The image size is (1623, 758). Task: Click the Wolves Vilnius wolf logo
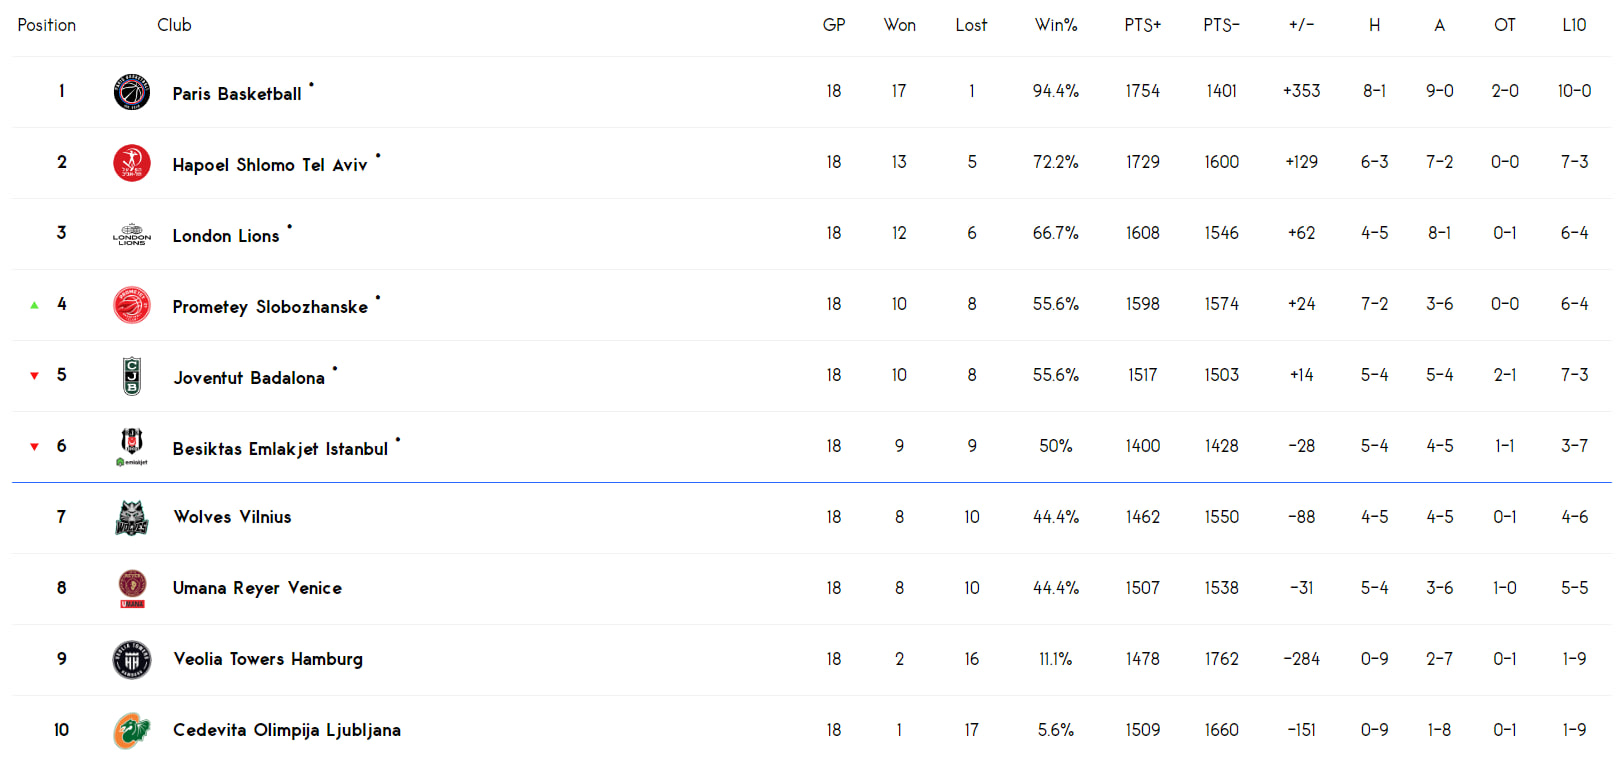point(132,518)
